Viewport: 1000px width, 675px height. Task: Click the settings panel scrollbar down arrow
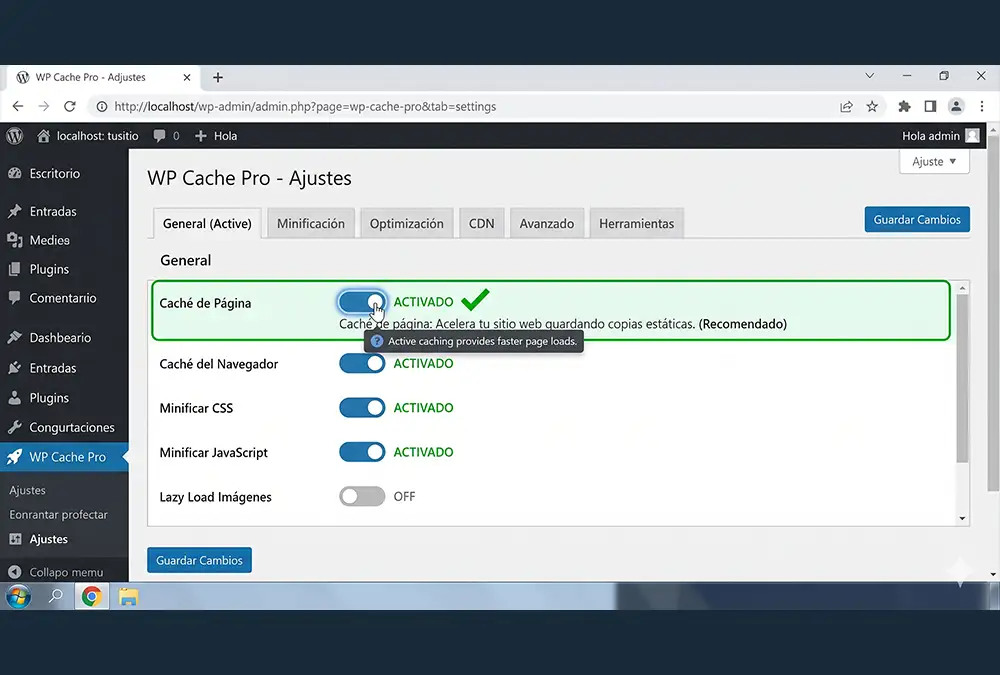[962, 518]
